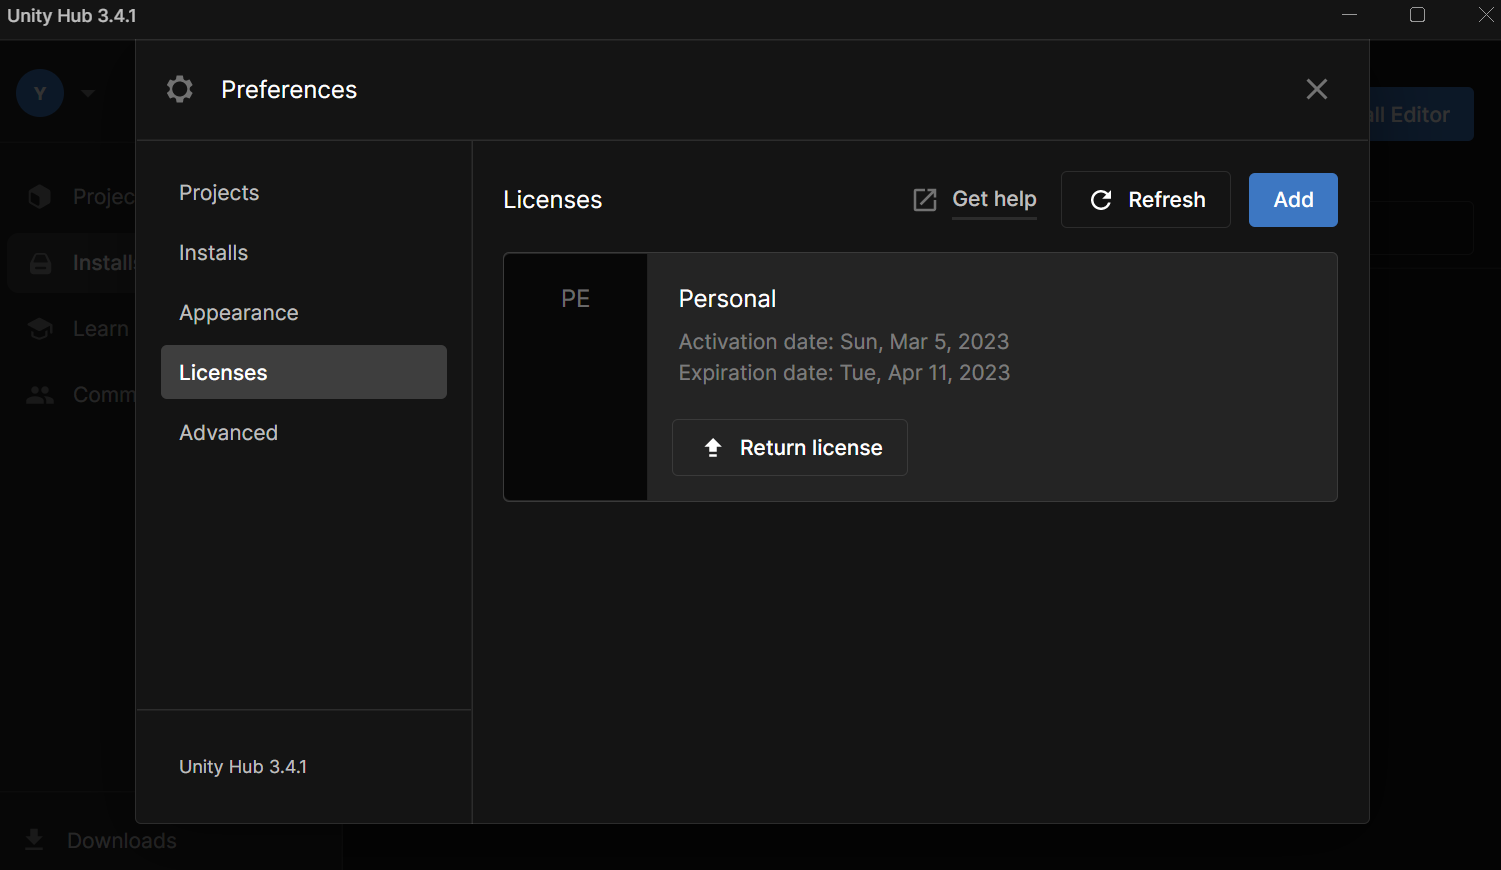This screenshot has height=870, width=1501.
Task: Click the circular arrow Refresh icon
Action: 1101,200
